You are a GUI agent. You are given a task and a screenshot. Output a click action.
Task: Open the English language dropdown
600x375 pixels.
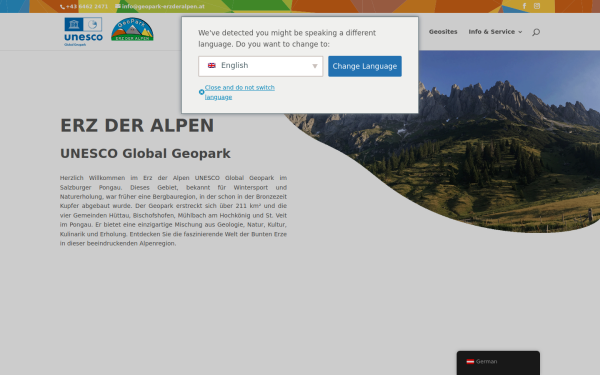[261, 66]
